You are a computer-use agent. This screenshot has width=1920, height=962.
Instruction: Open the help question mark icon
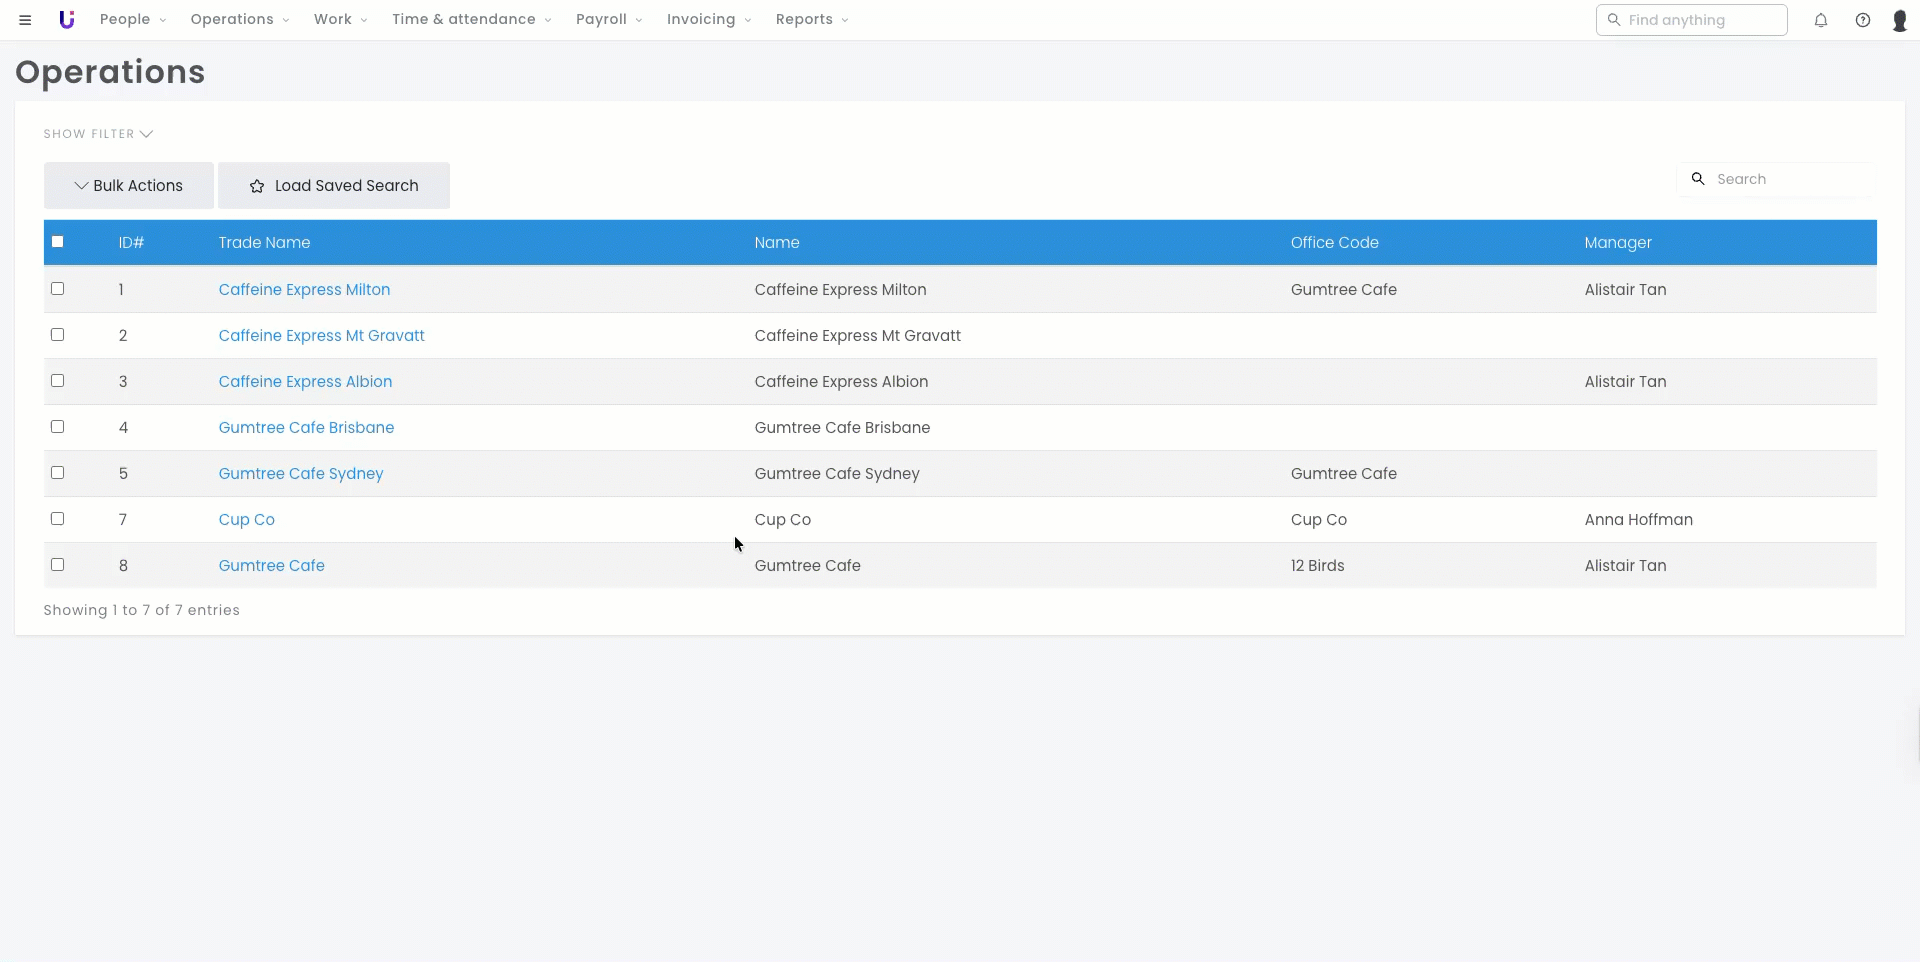[x=1863, y=20]
